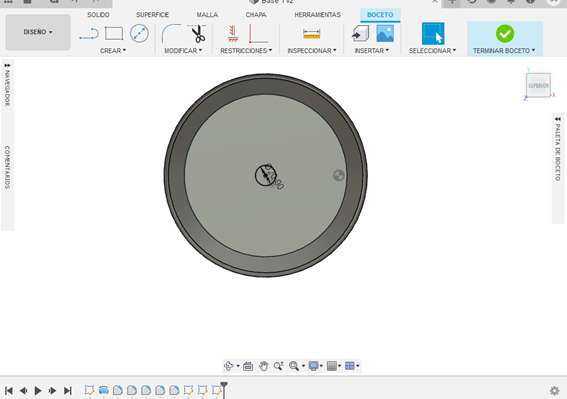Expand the PALETA DE BOCETO panel
This screenshot has width=567, height=399.
558,149
